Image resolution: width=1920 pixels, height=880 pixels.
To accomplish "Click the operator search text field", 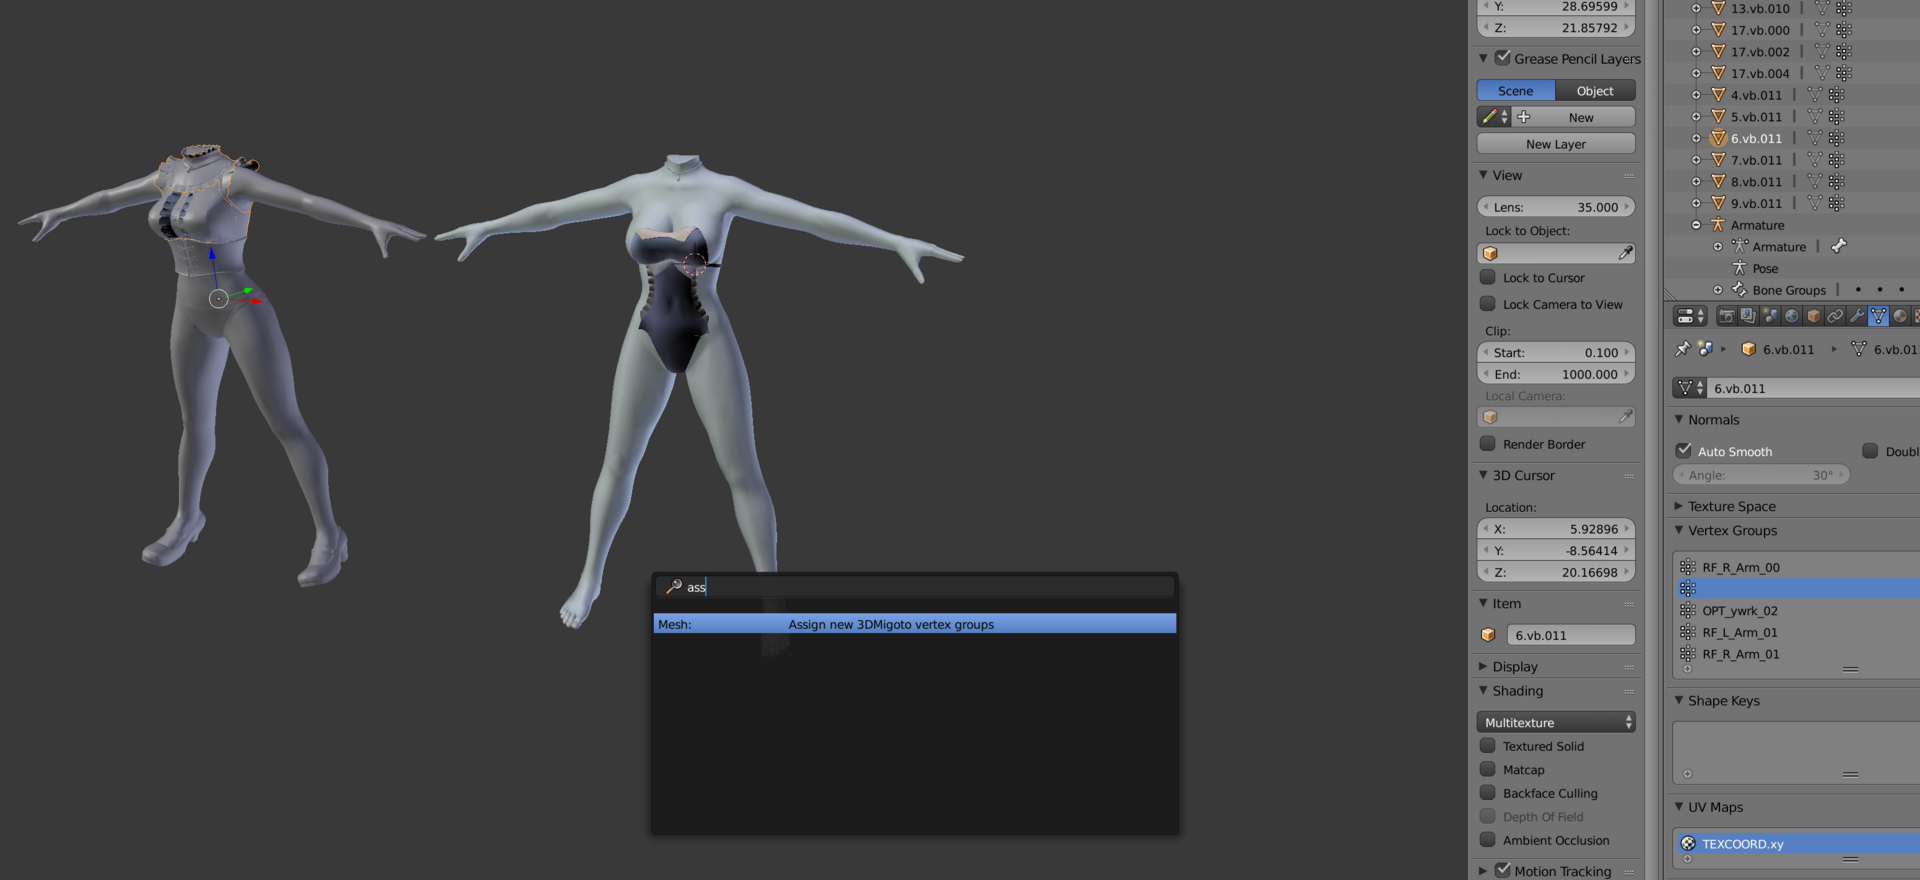I will (915, 587).
